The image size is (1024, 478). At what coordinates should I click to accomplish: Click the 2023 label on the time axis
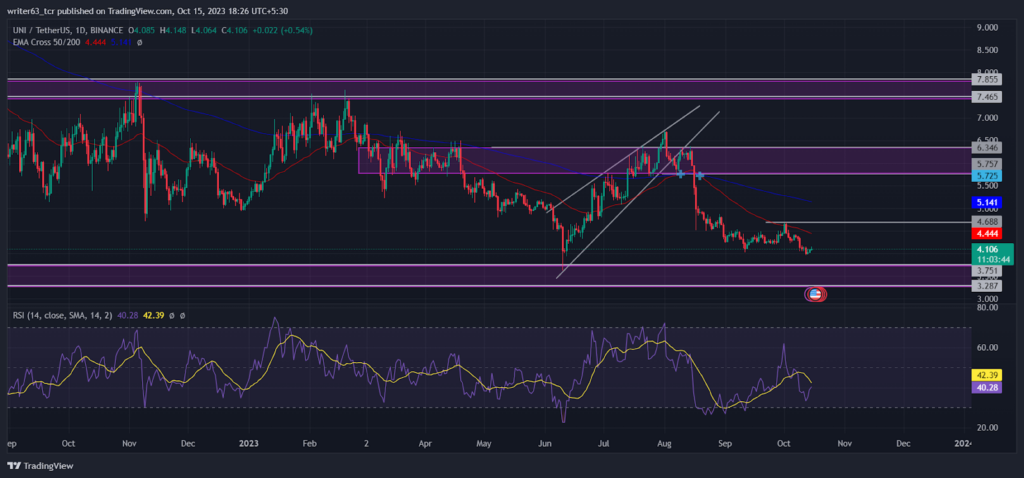pos(249,443)
